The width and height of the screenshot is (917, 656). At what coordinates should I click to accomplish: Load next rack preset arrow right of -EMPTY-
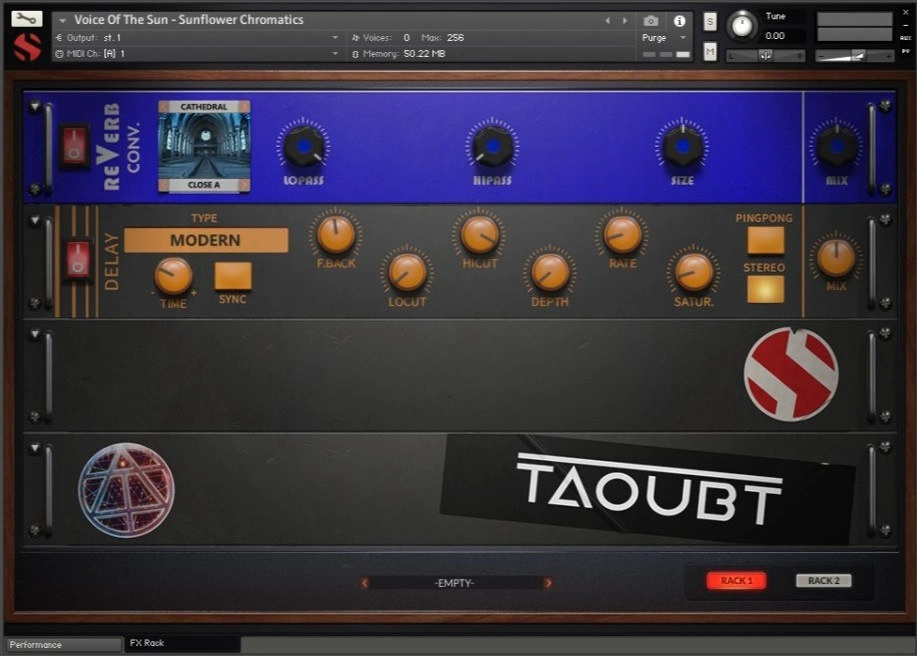click(x=548, y=583)
